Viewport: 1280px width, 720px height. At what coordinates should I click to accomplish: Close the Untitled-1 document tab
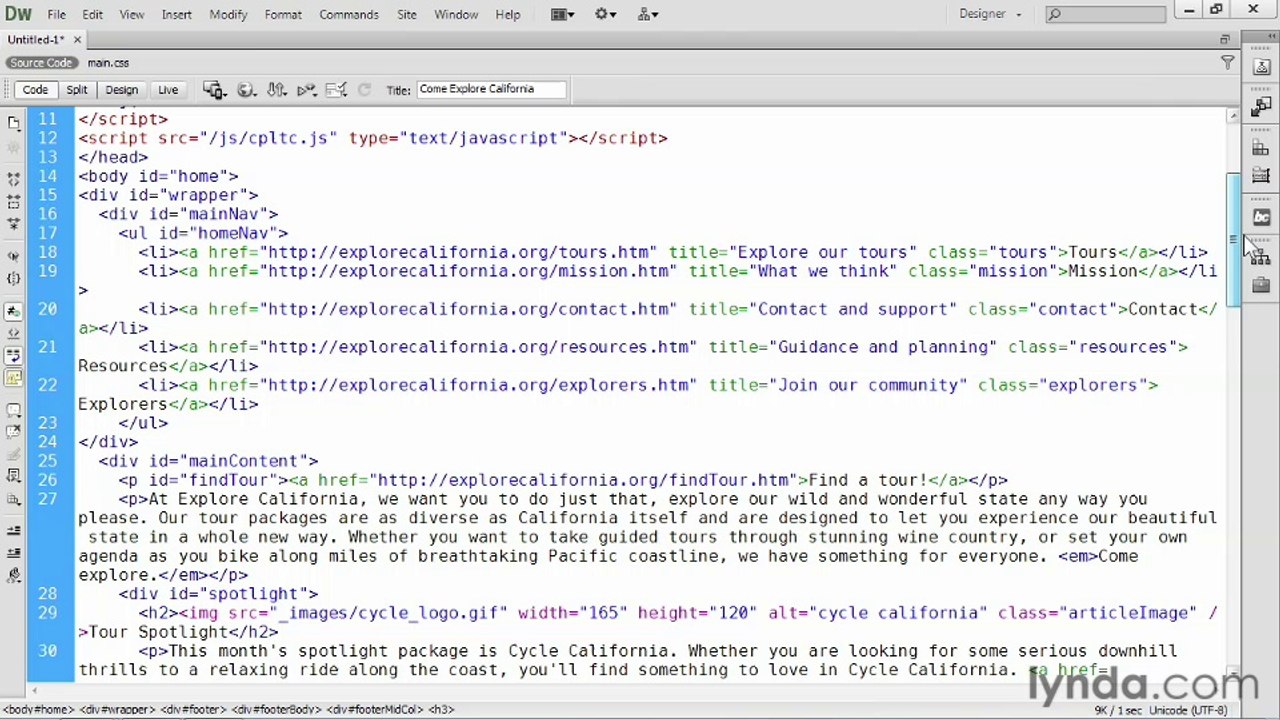click(78, 40)
